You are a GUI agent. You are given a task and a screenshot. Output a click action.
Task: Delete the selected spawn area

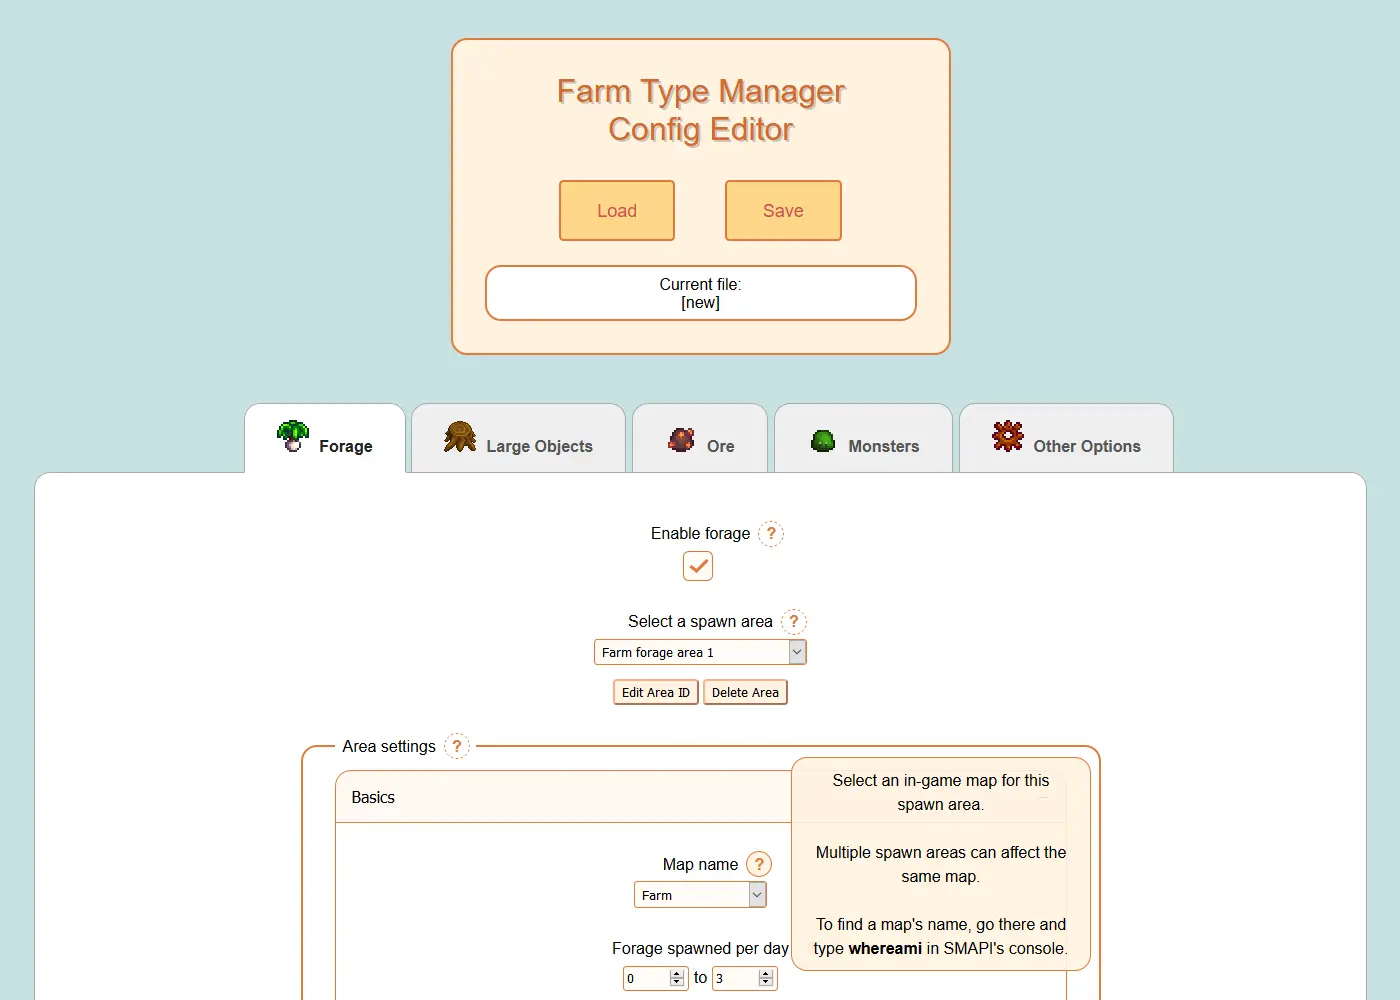[x=745, y=693]
